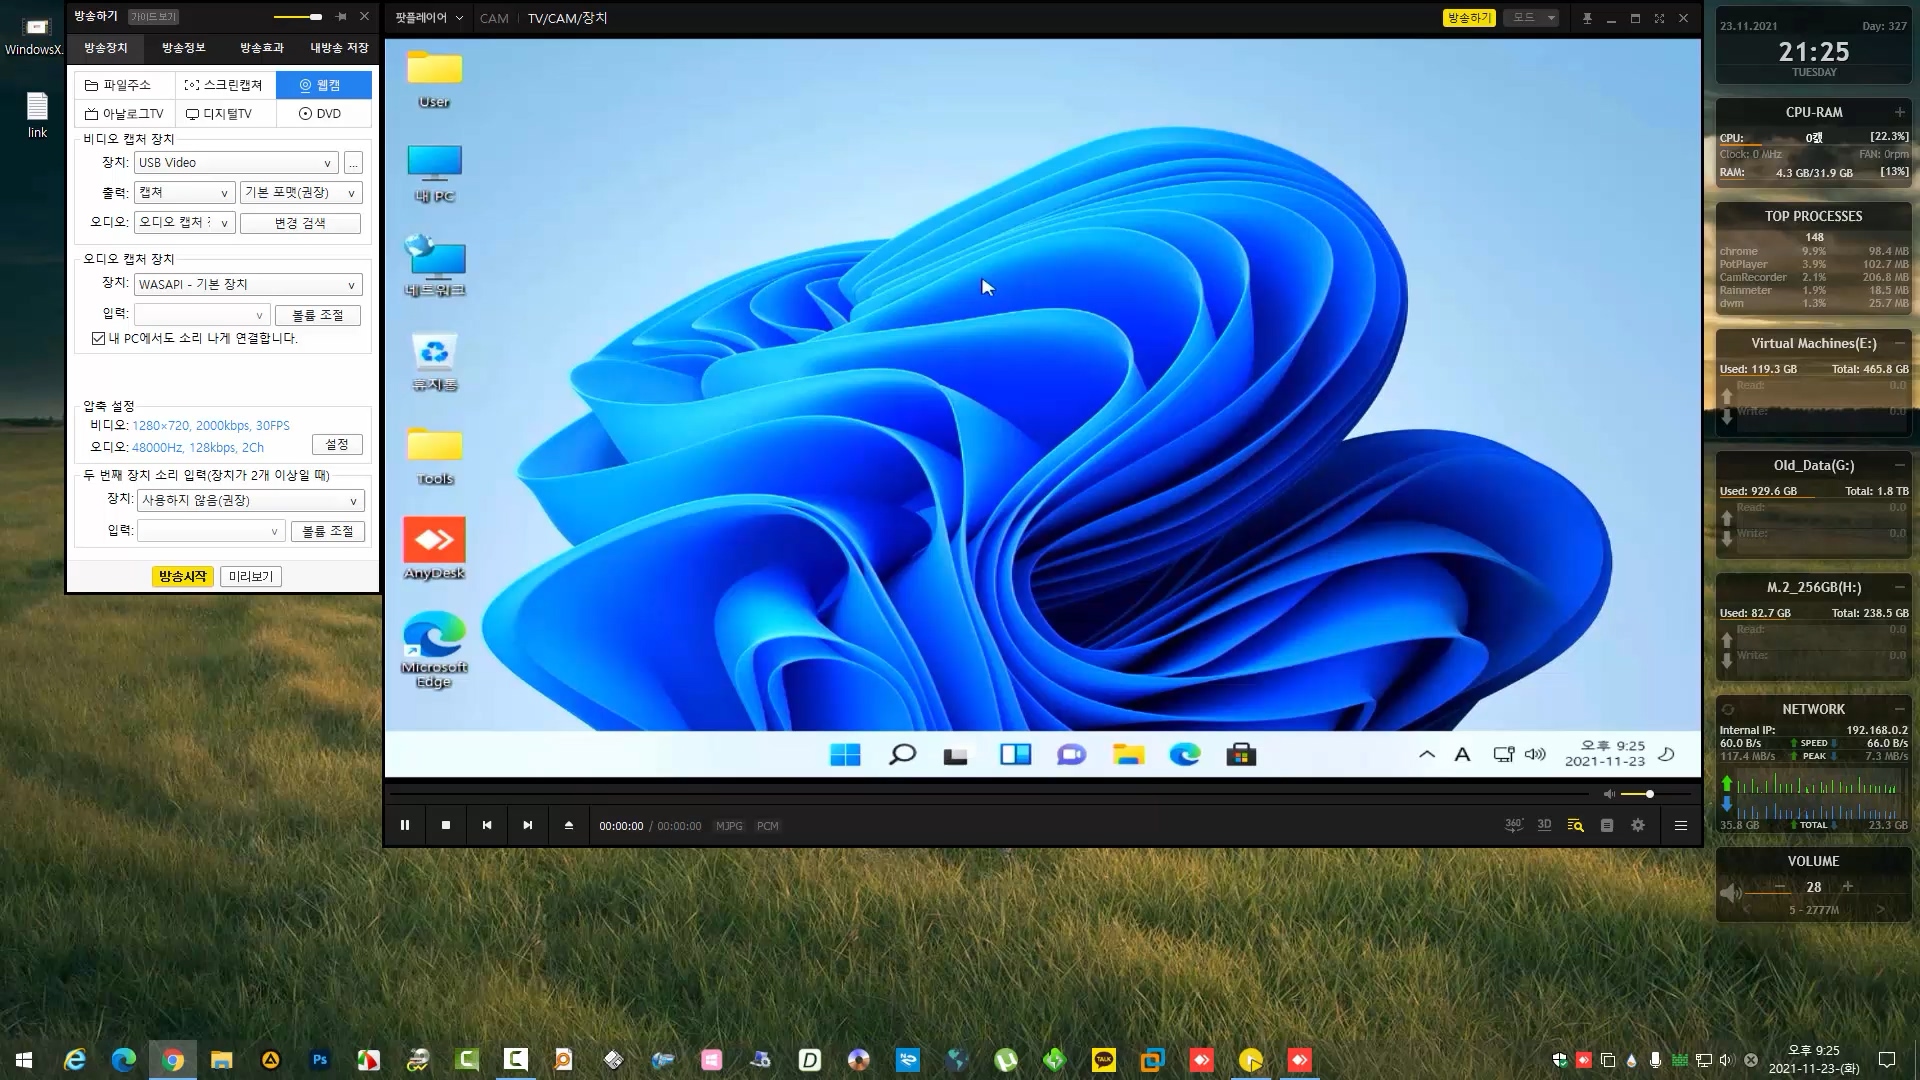Decrease volume with minus in VOLUME widget
The width and height of the screenshot is (1920, 1080).
pyautogui.click(x=1780, y=887)
